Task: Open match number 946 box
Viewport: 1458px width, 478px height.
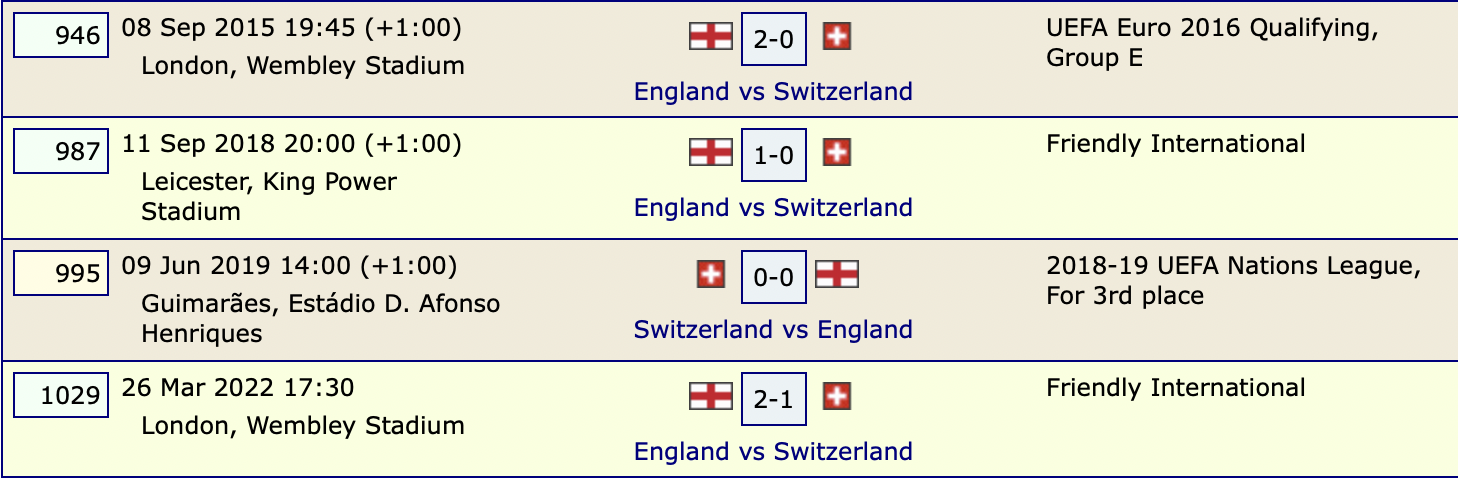Action: (x=61, y=36)
